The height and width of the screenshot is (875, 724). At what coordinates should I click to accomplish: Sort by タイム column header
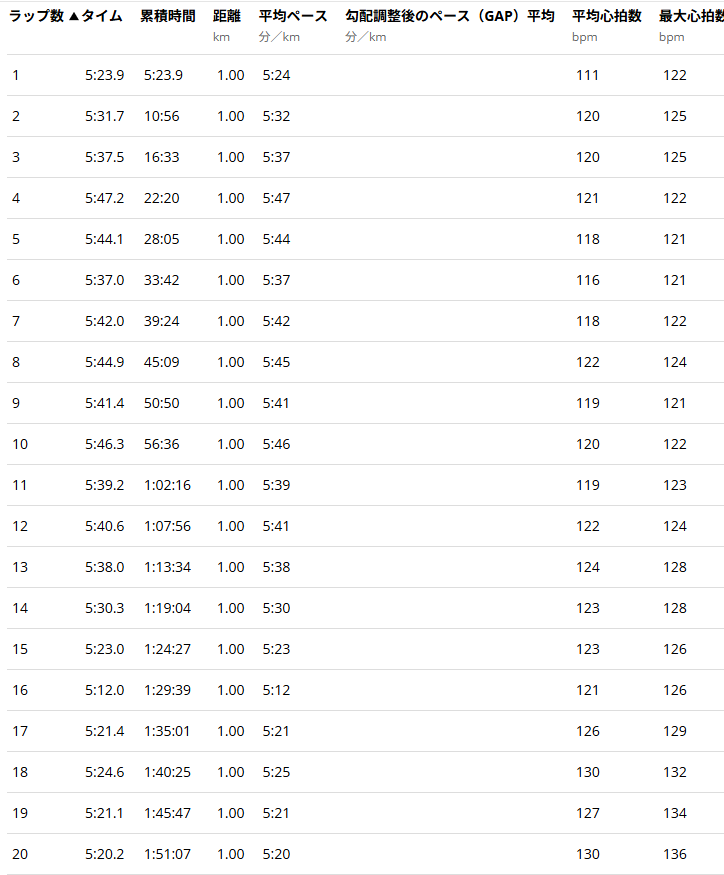[102, 17]
